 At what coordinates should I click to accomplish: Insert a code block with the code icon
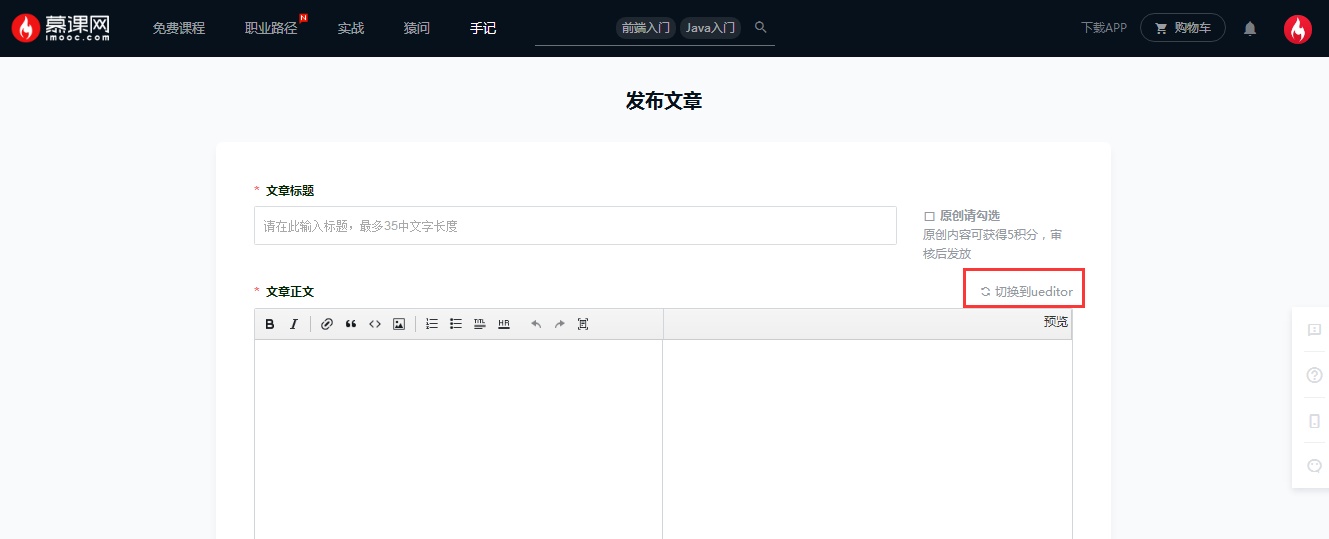[375, 324]
